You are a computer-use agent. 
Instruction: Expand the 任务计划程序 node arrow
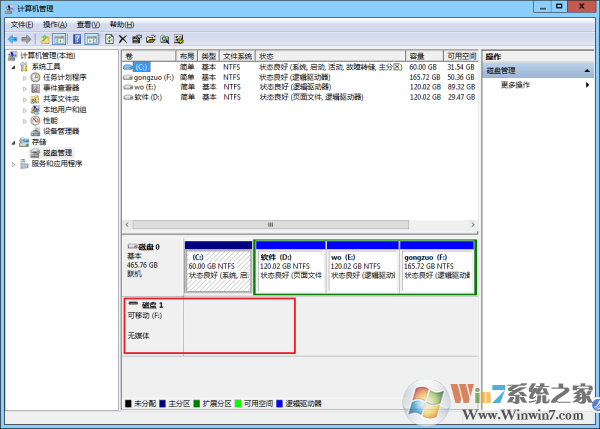tap(25, 78)
